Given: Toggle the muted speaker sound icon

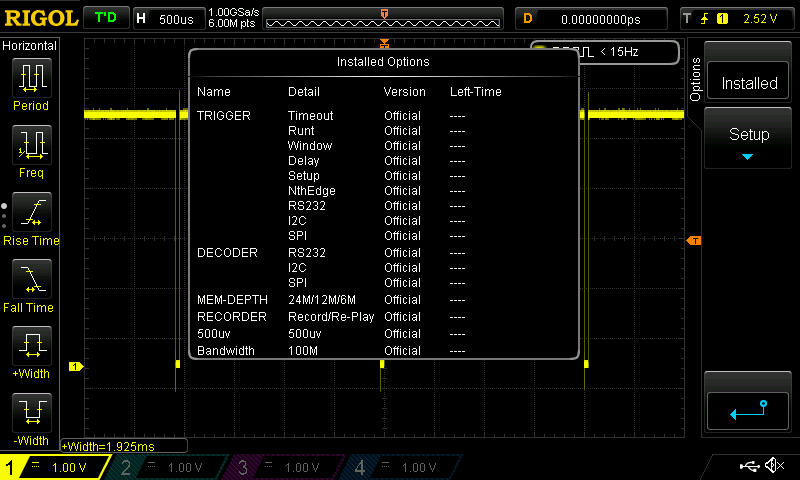Looking at the screenshot, I should click(774, 466).
